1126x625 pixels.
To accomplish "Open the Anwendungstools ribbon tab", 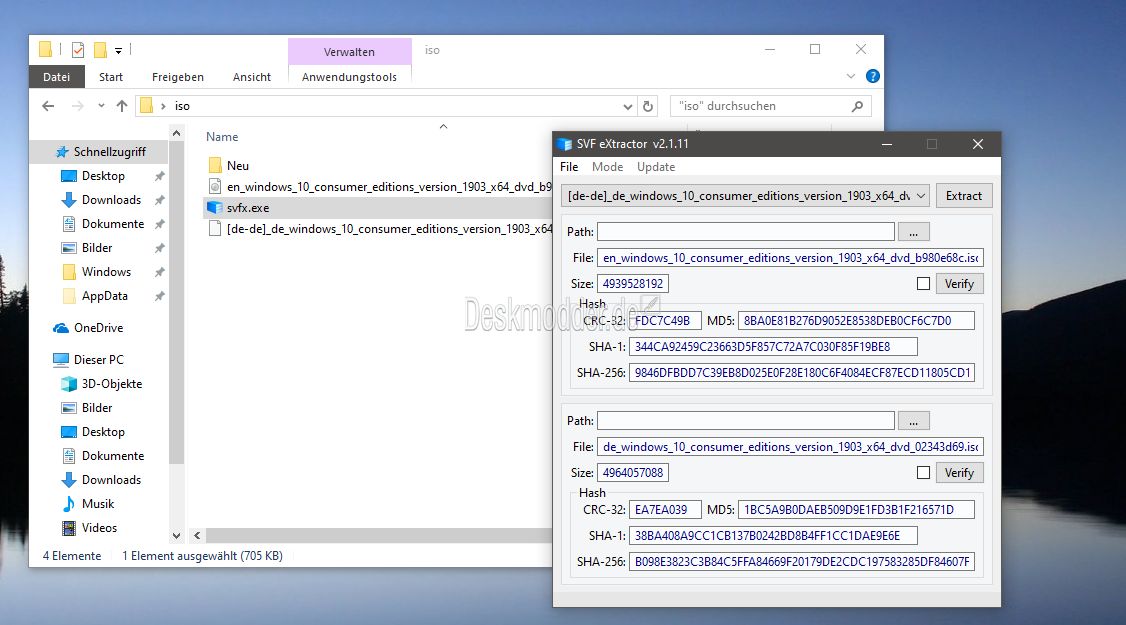I will pos(350,77).
